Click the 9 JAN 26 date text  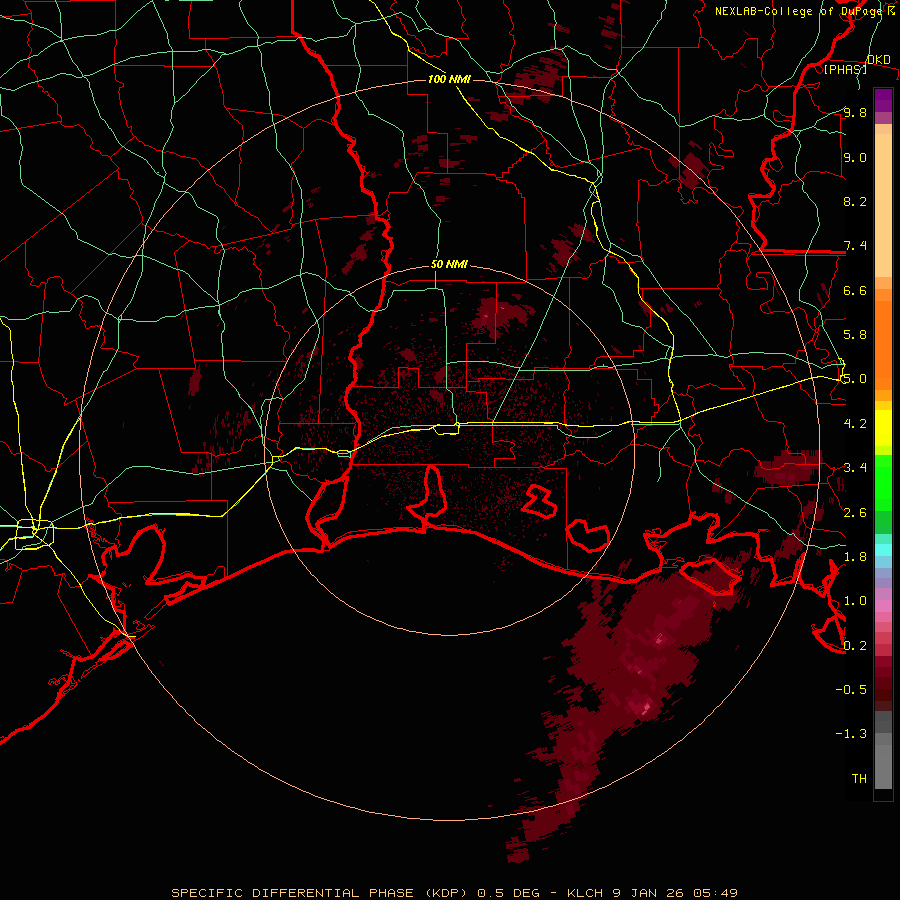[648, 893]
